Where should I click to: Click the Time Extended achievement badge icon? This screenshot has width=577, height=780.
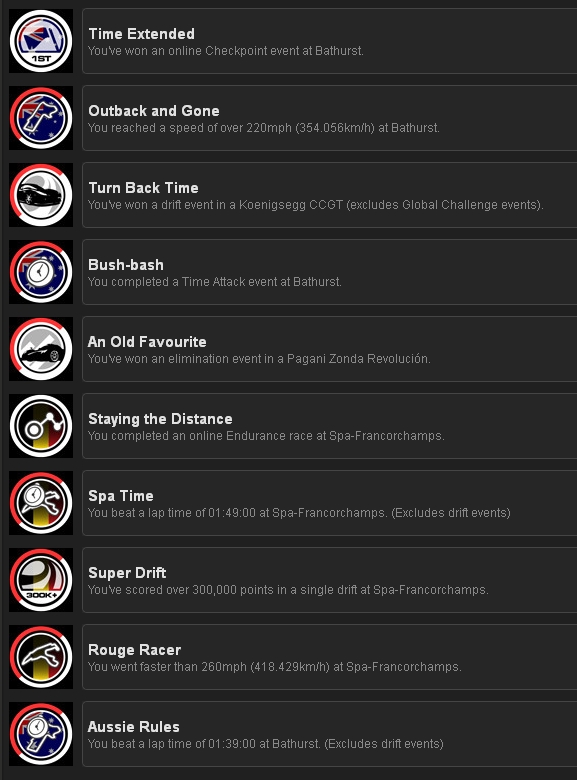[41, 41]
